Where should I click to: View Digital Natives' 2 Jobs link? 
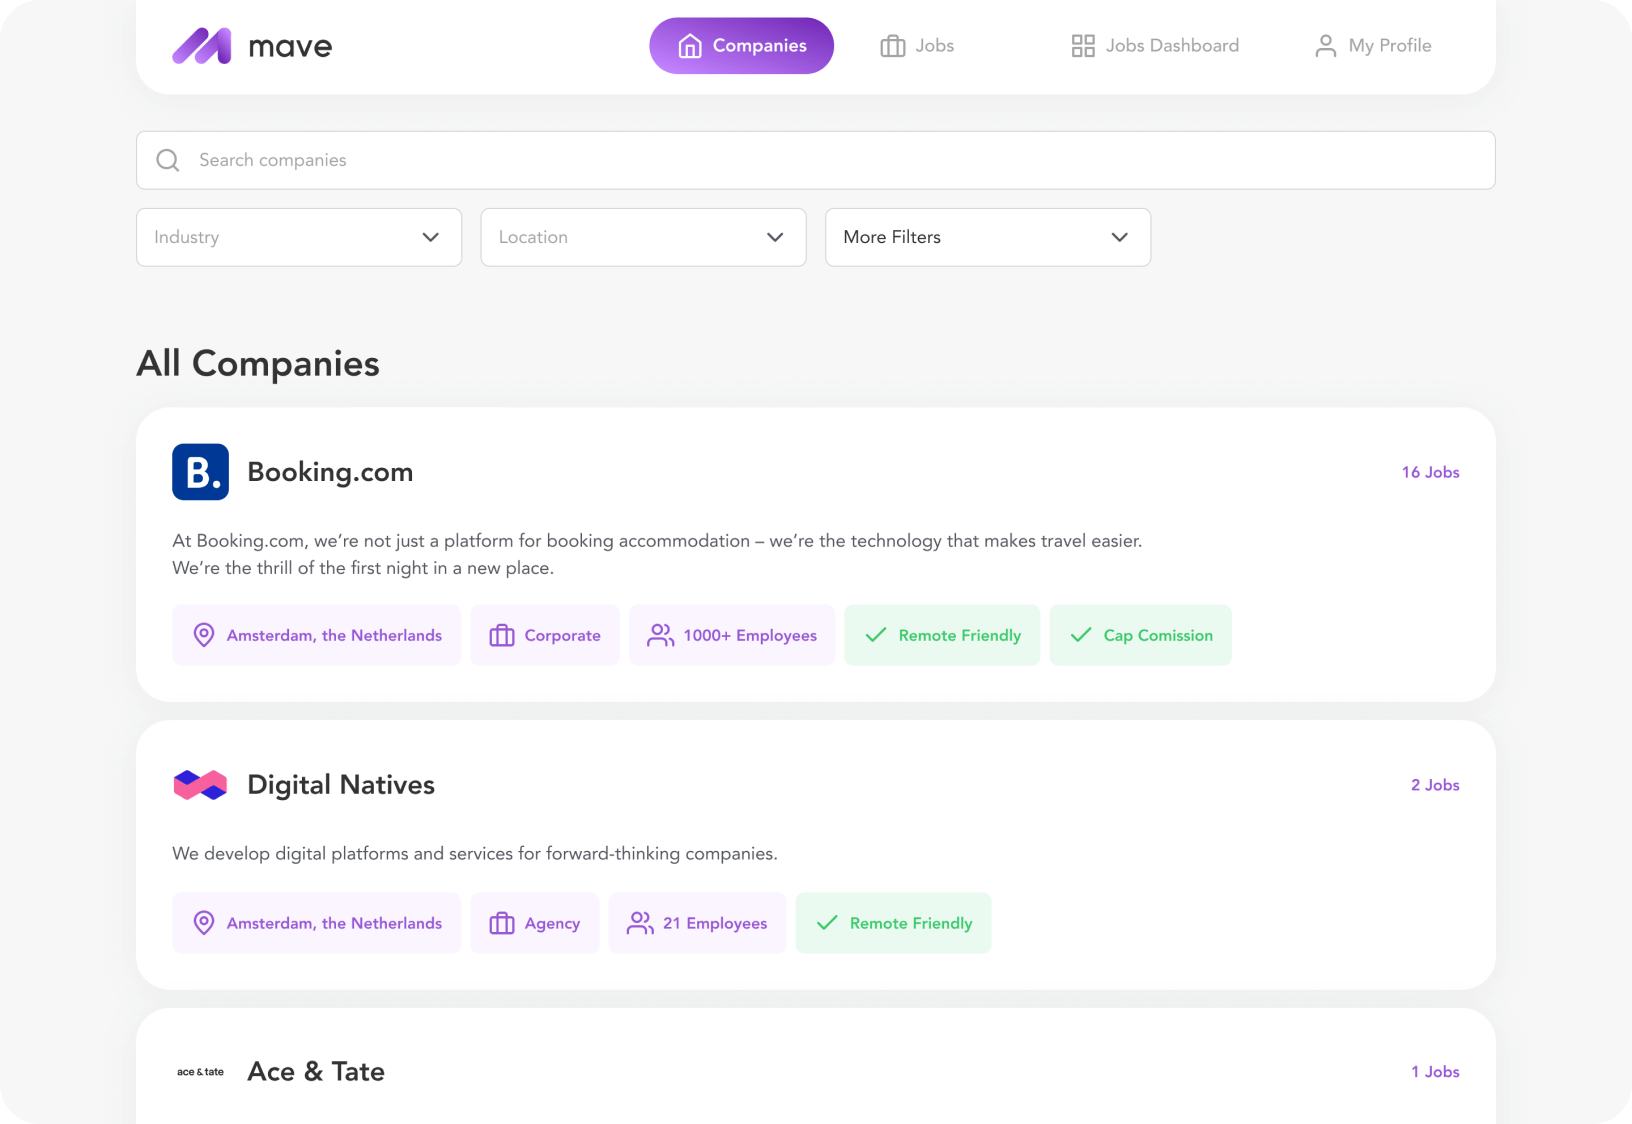(x=1435, y=785)
